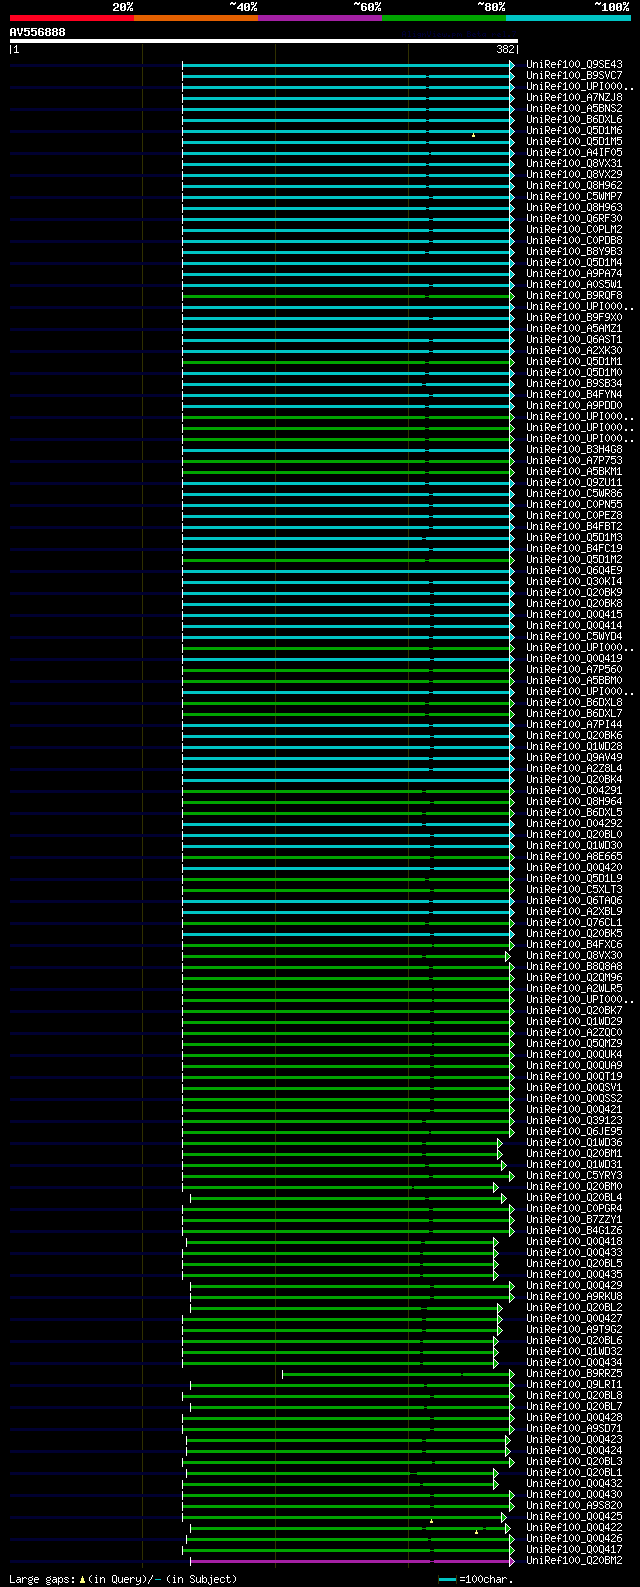Select label UniRef100_Q9ZU11
The width and height of the screenshot is (640, 1587).
574,482
